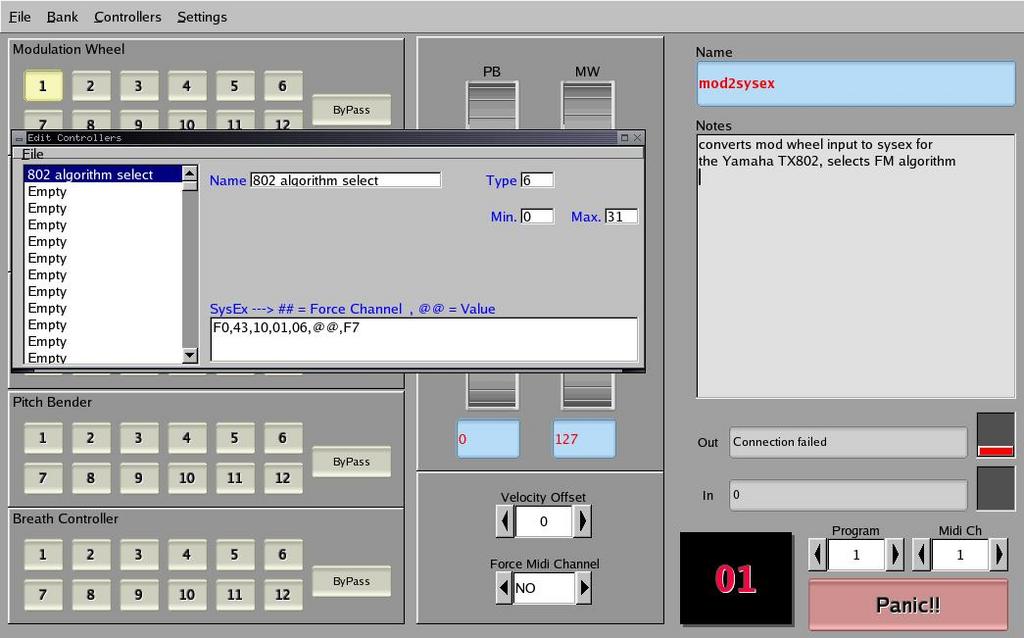Toggle controller button 1 under Modulation Wheel
The image size is (1024, 638).
click(x=42, y=86)
